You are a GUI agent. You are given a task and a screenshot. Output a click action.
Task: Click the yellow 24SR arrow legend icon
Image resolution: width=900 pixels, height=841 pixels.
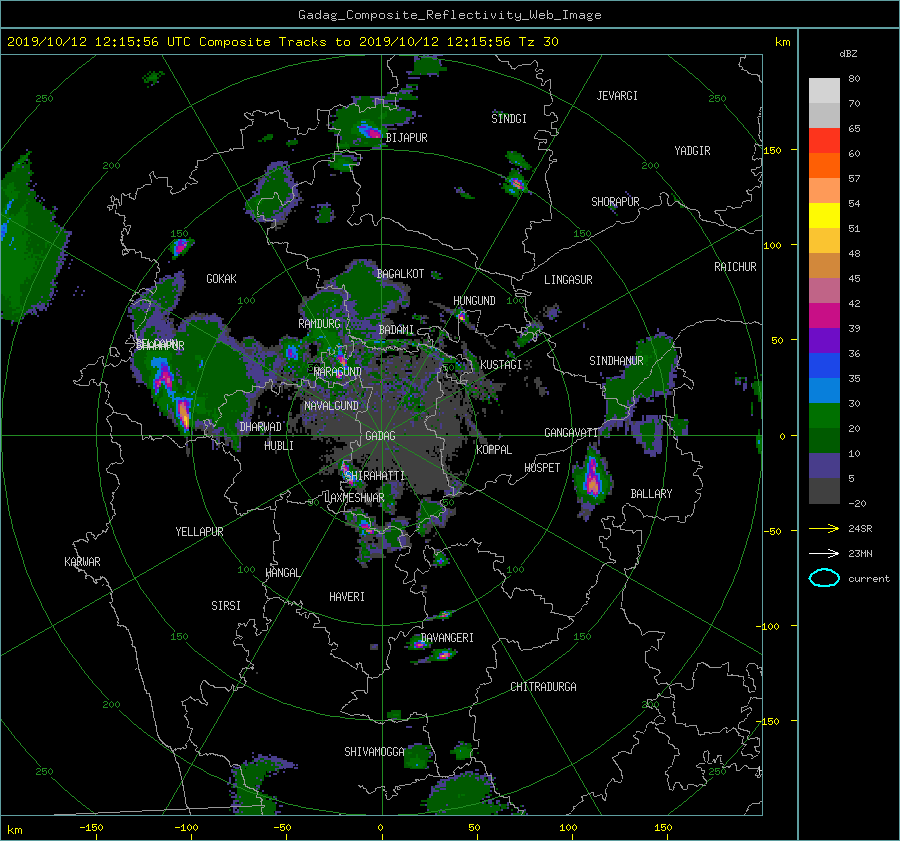pyautogui.click(x=824, y=528)
